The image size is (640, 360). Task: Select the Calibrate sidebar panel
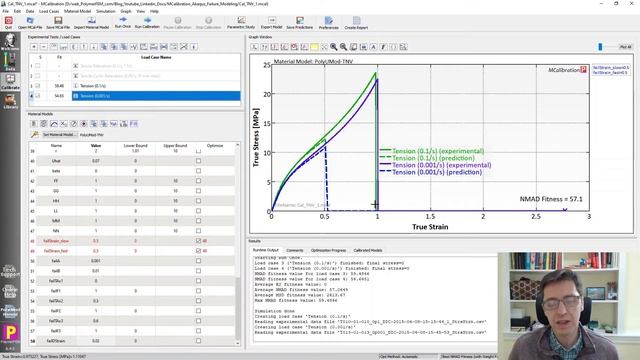click(10, 82)
